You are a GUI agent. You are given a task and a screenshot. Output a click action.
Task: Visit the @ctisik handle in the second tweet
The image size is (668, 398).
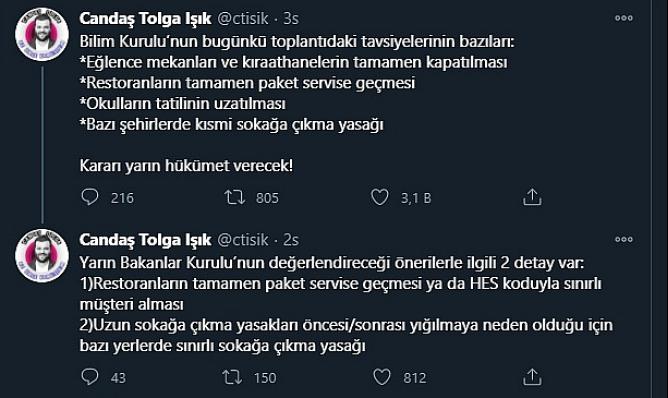(243, 240)
